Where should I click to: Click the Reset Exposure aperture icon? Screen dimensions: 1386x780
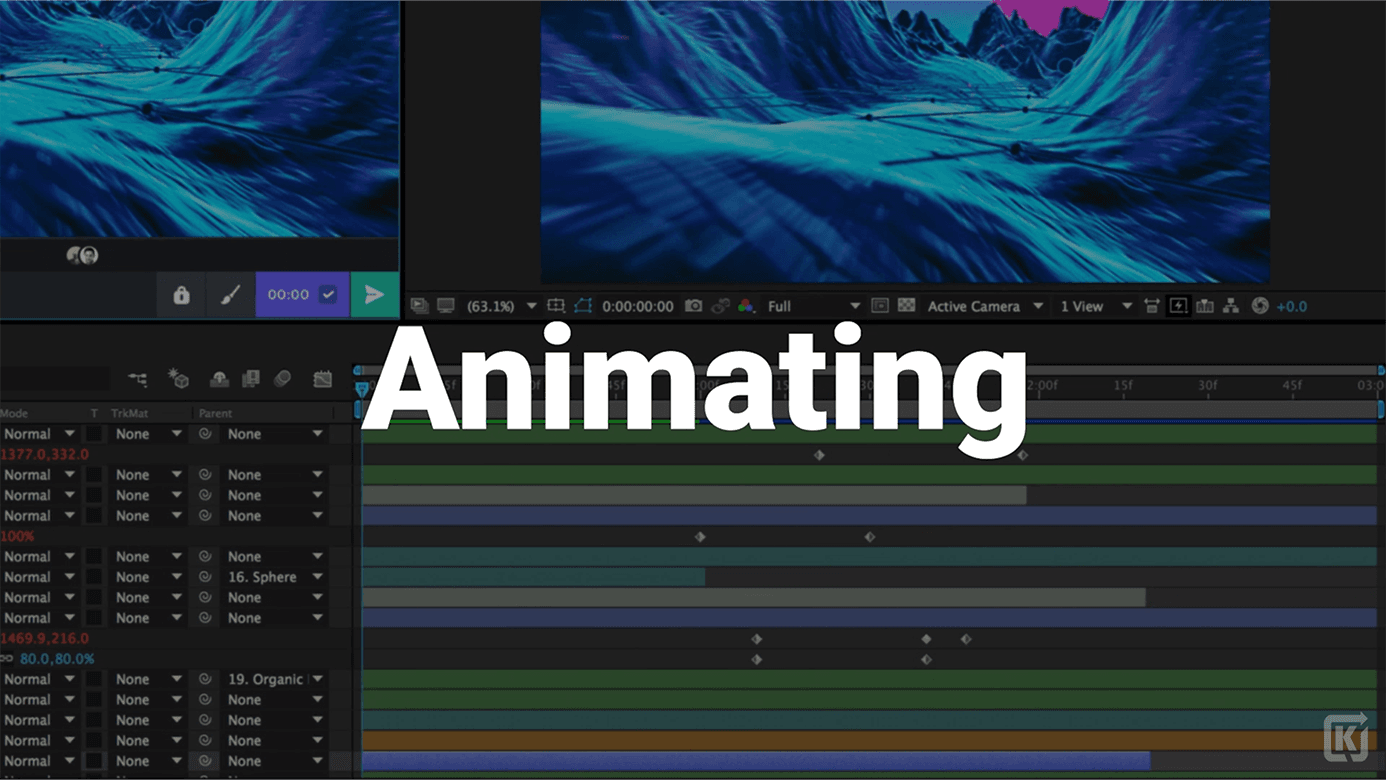[x=1260, y=306]
